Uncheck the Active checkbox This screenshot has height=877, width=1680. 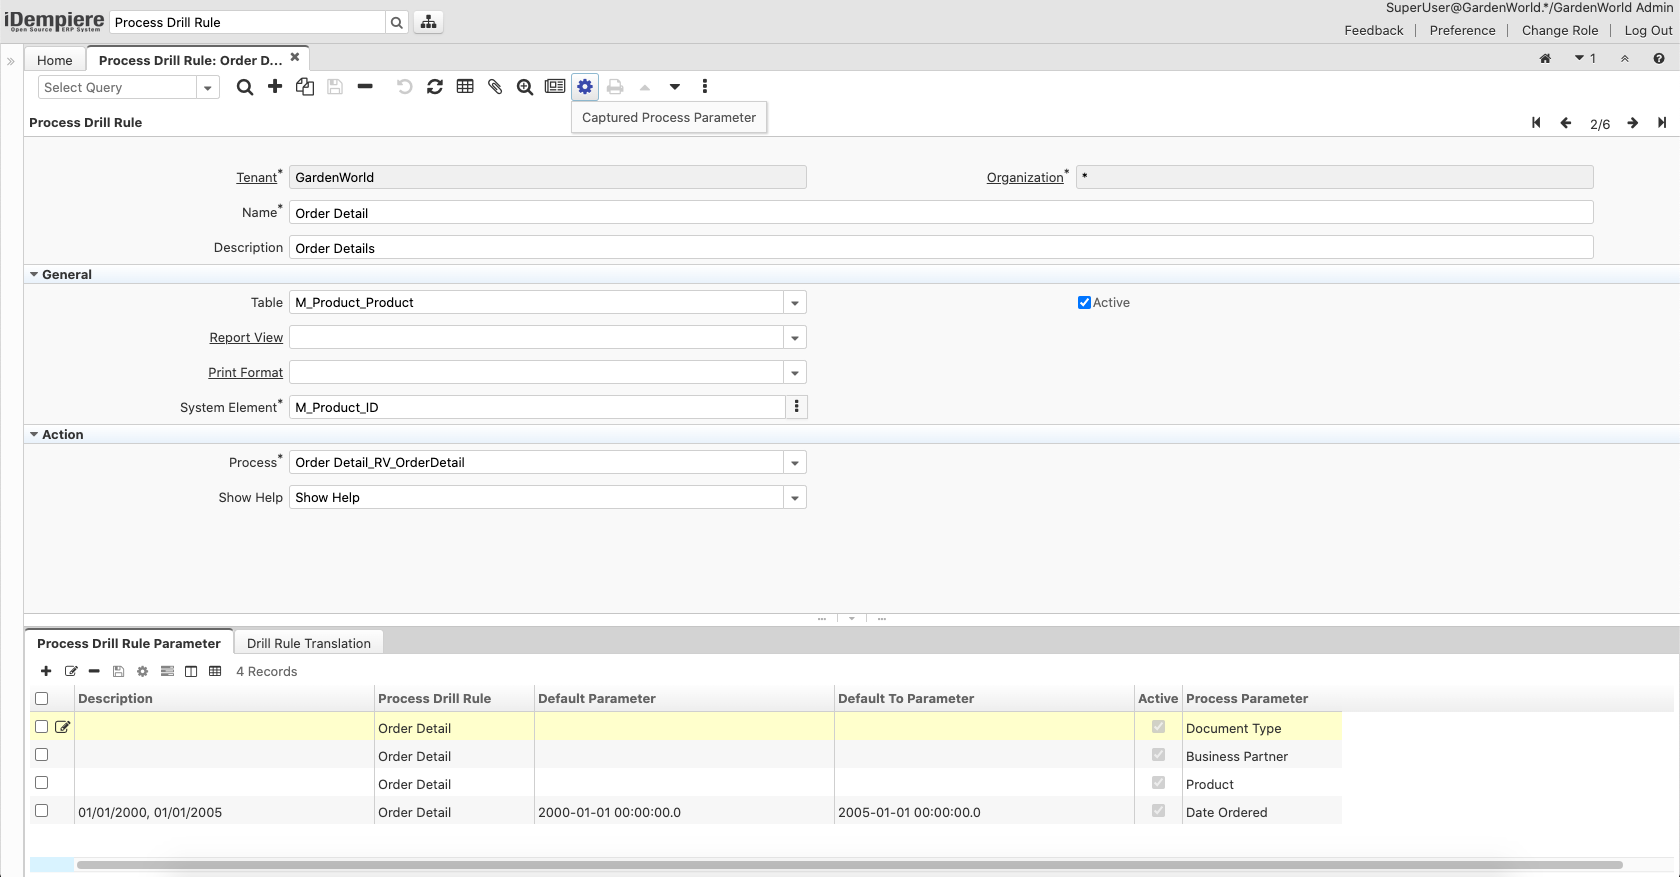tap(1084, 303)
